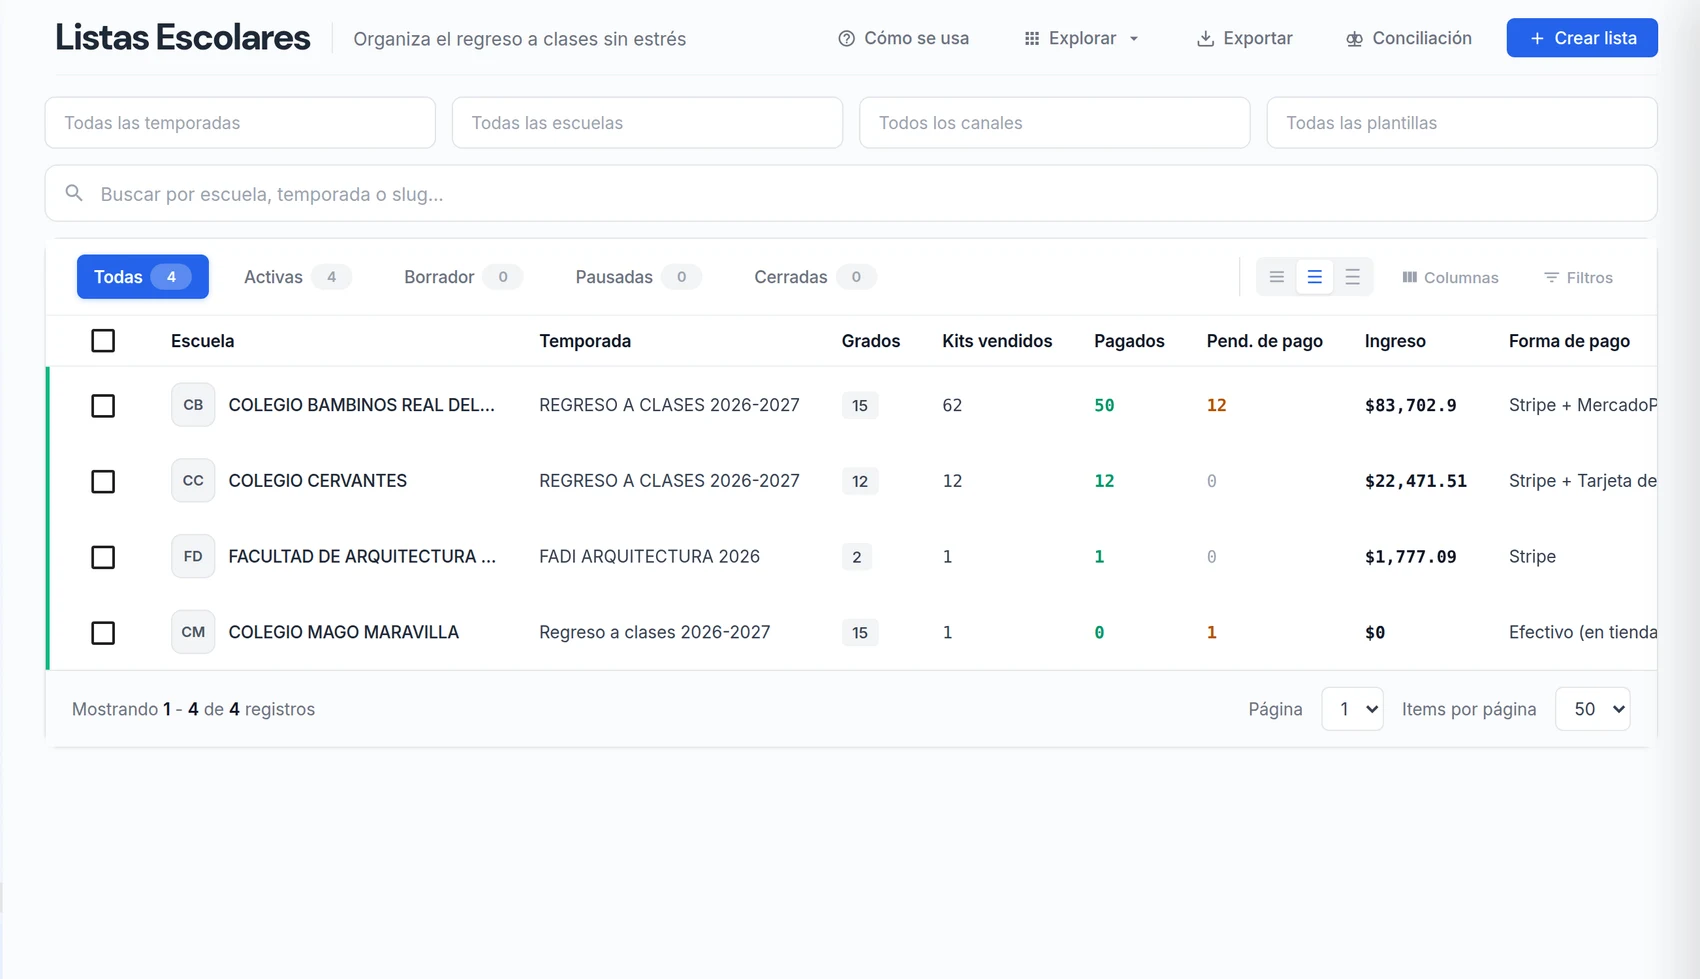Check the Facultad de Arquitectura checkbox
This screenshot has height=979, width=1700.
click(x=103, y=557)
